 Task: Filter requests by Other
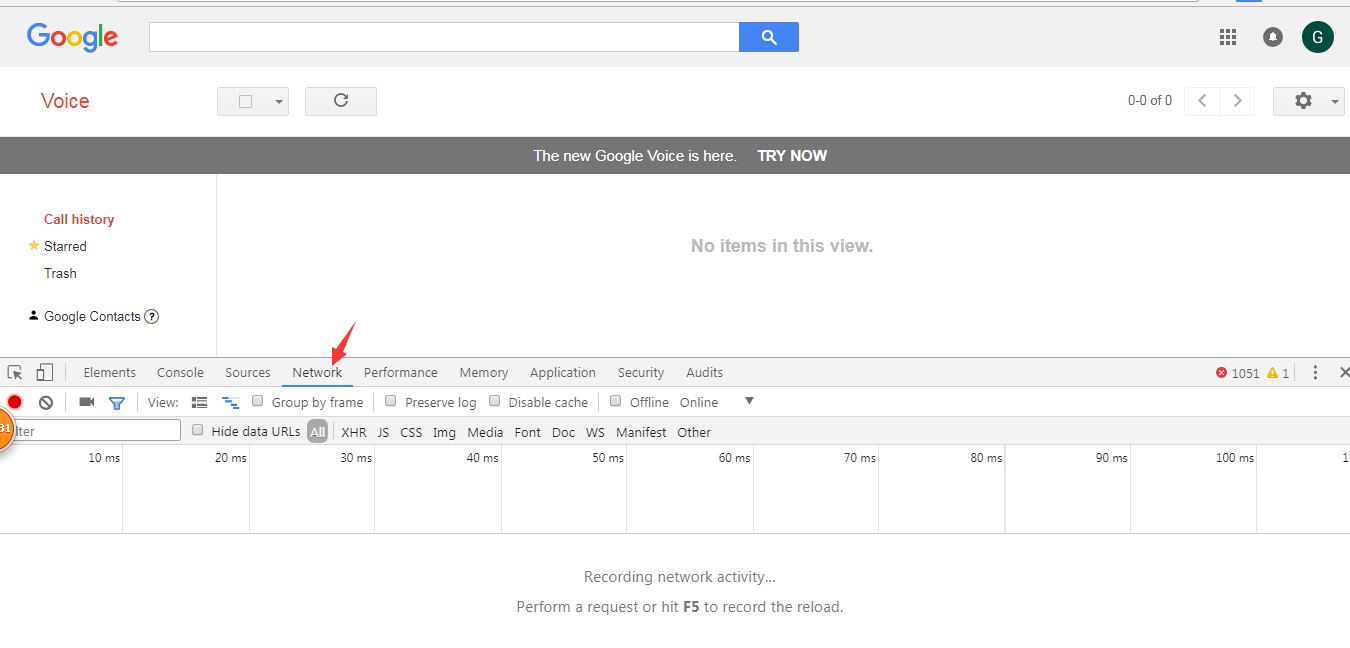(x=694, y=432)
